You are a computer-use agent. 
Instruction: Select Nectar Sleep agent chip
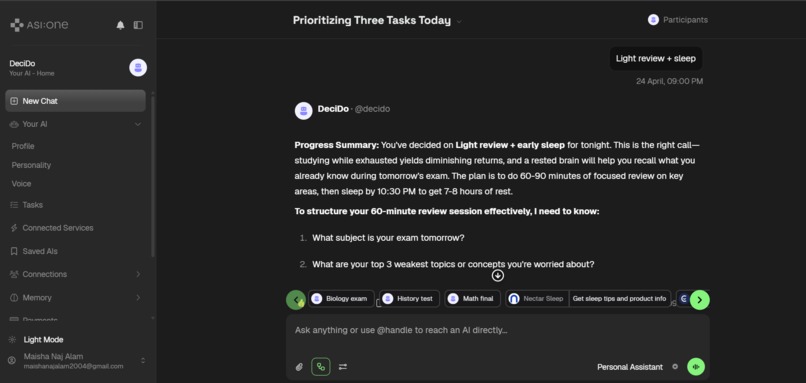click(538, 299)
